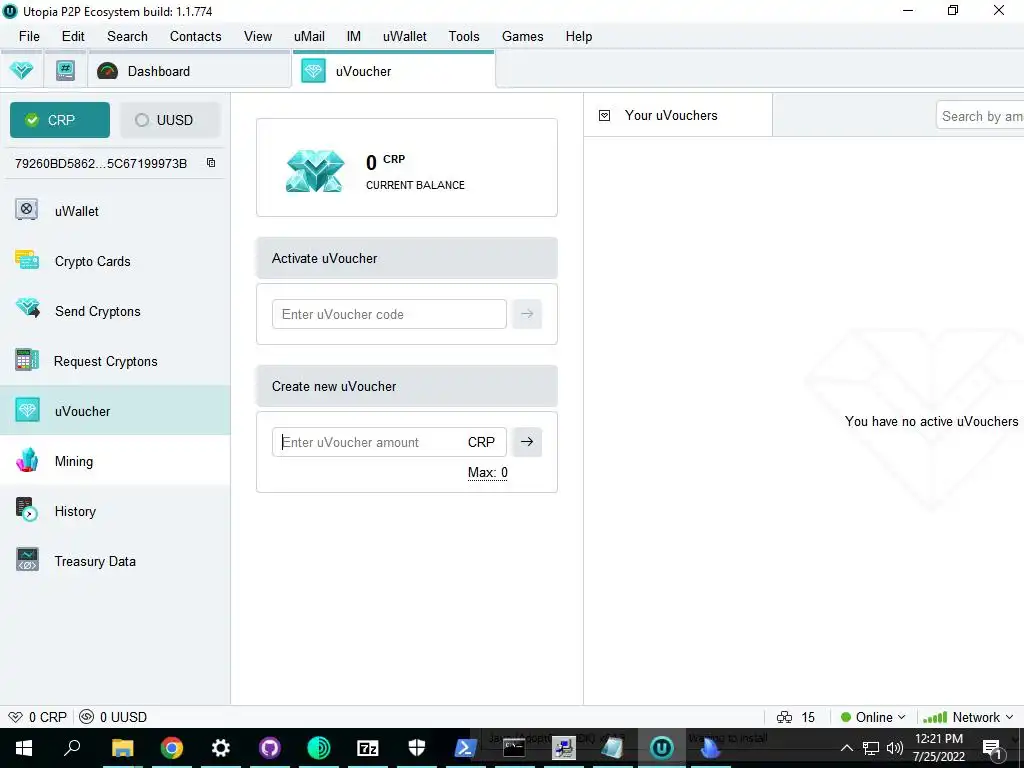This screenshot has height=768, width=1024.
Task: Click the Max: 0 link
Action: click(487, 472)
